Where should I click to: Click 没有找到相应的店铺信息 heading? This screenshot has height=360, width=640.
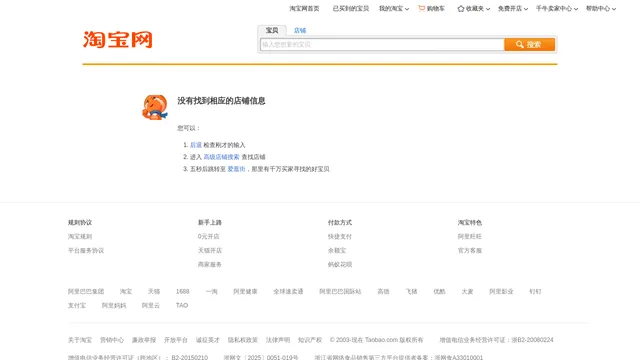coord(221,101)
